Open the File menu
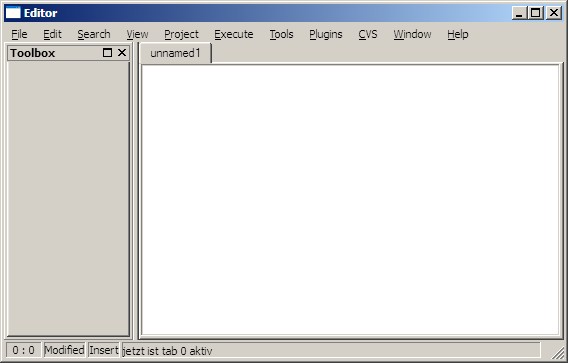The height and width of the screenshot is (363, 568). pos(19,34)
